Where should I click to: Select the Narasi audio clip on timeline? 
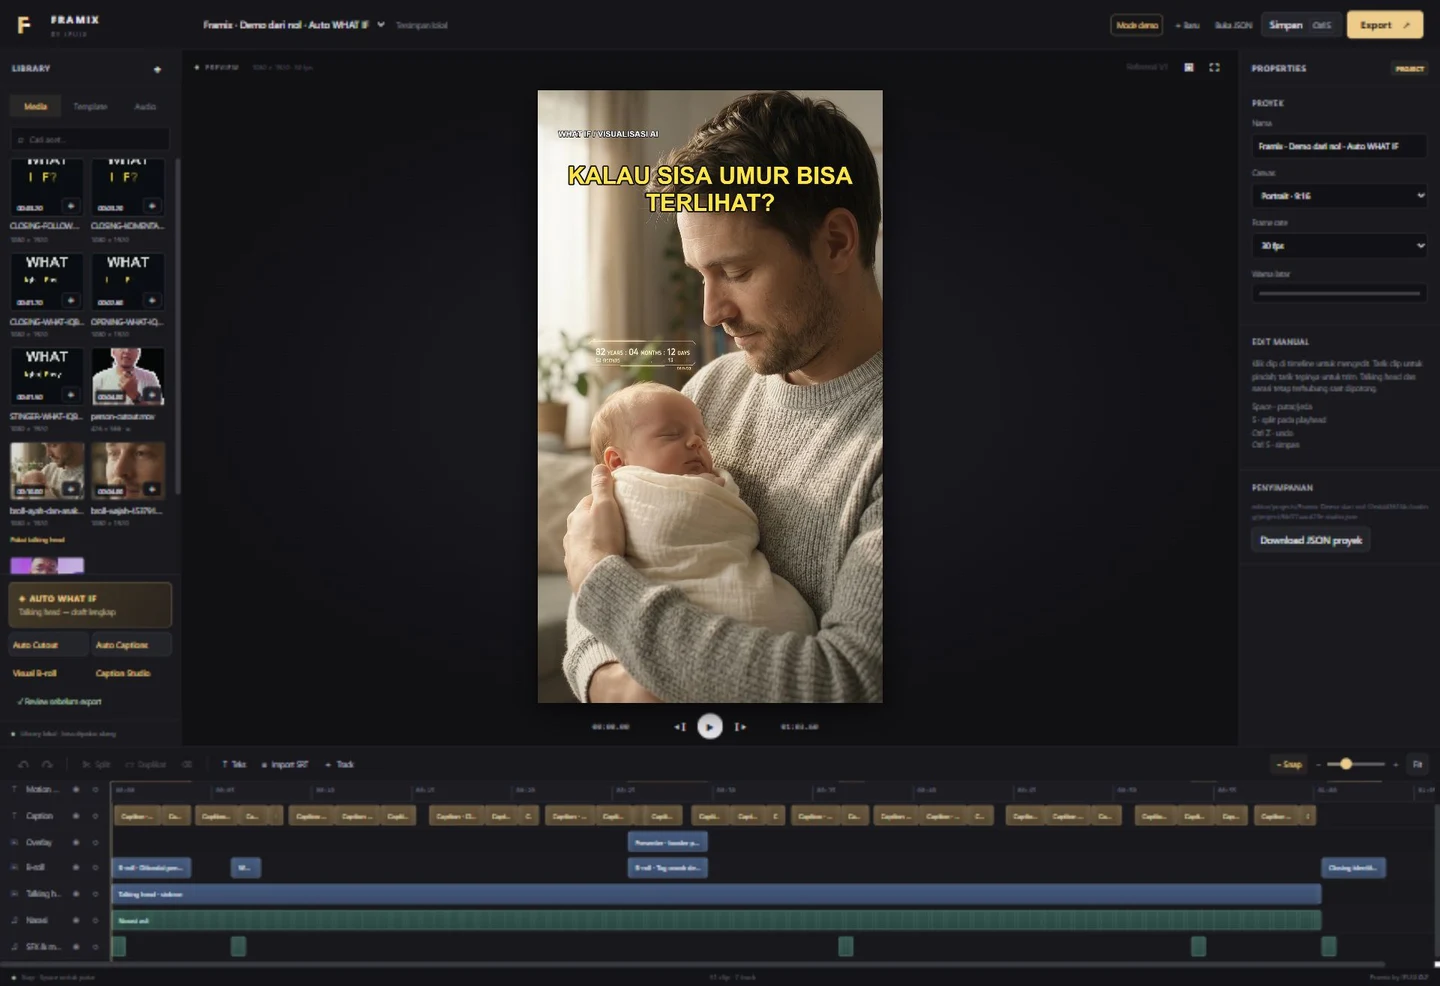coord(716,920)
